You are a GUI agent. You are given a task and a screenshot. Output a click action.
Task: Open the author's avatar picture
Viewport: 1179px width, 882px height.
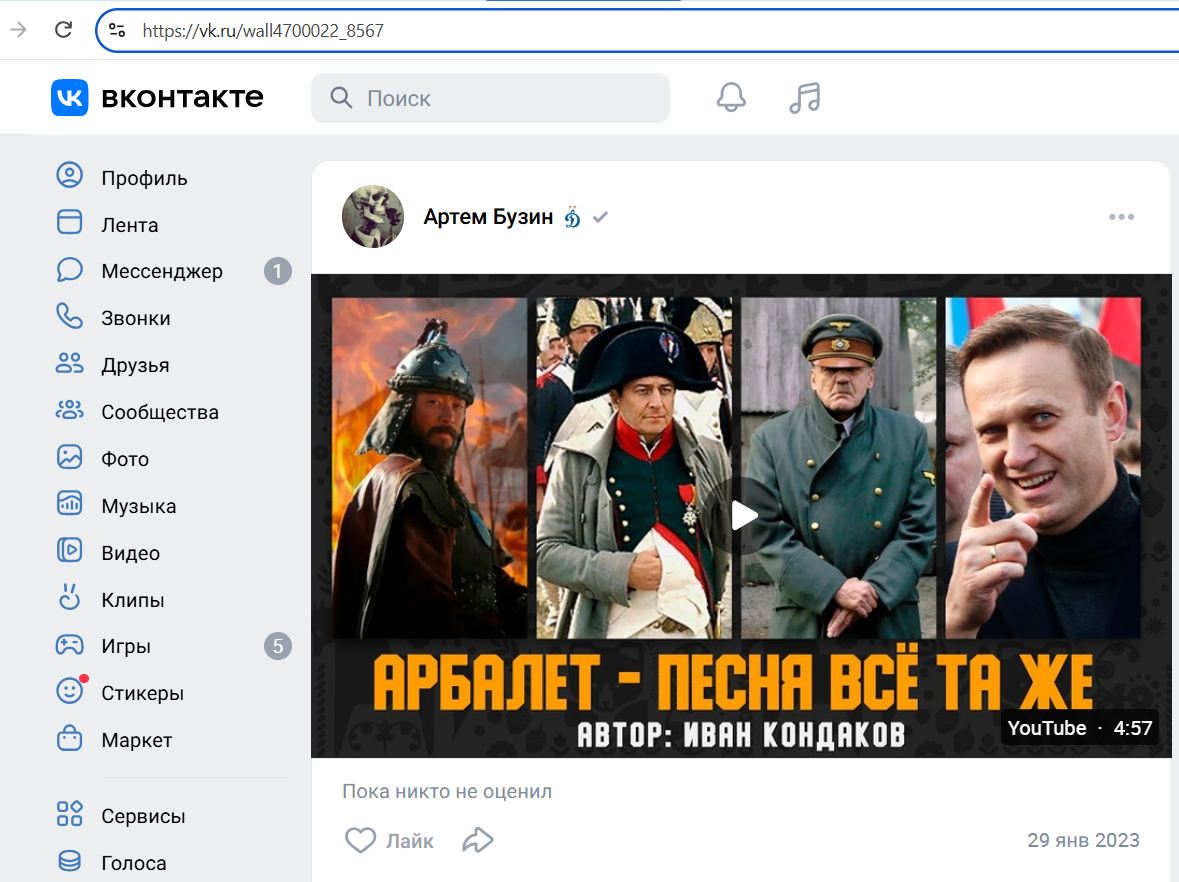[373, 217]
